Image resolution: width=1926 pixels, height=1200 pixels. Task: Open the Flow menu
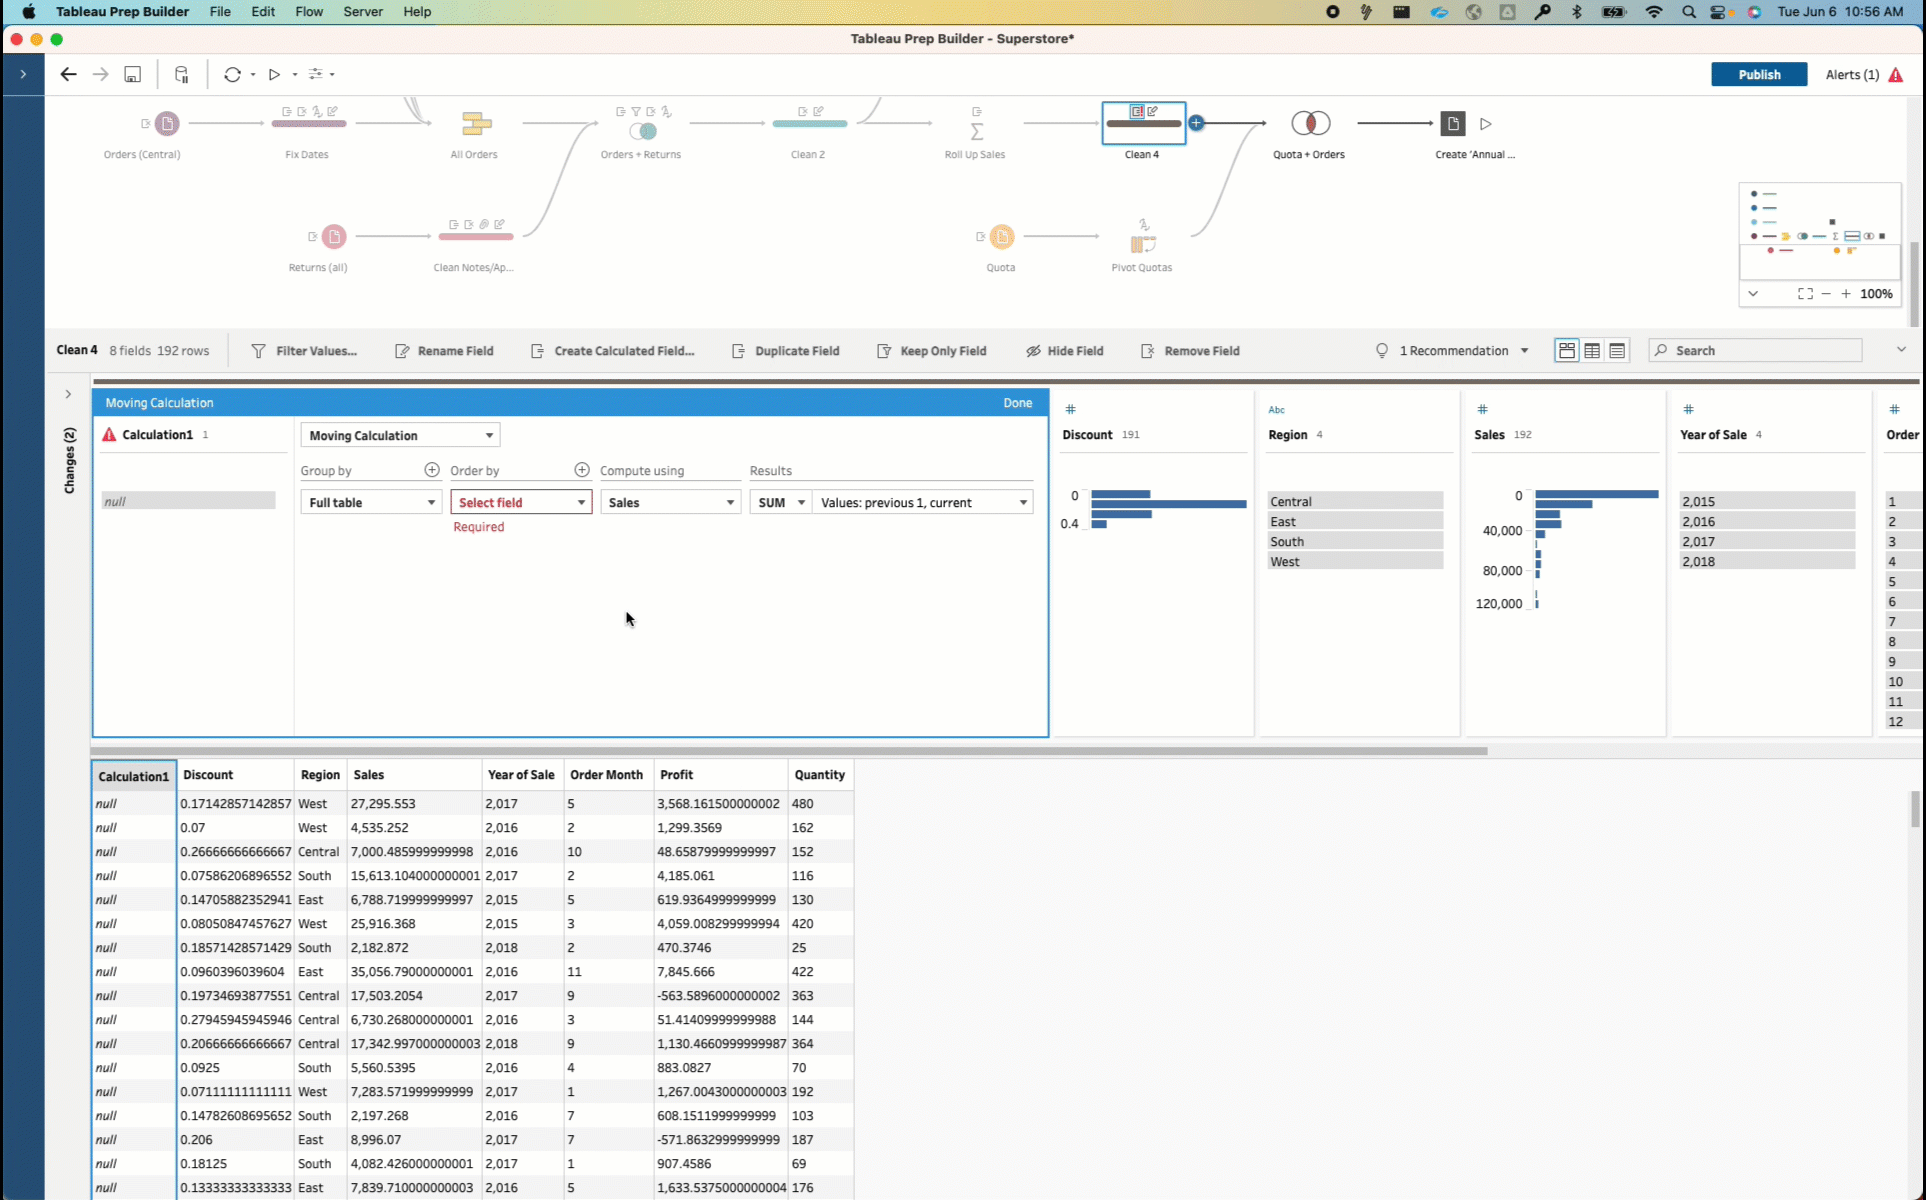tap(308, 12)
